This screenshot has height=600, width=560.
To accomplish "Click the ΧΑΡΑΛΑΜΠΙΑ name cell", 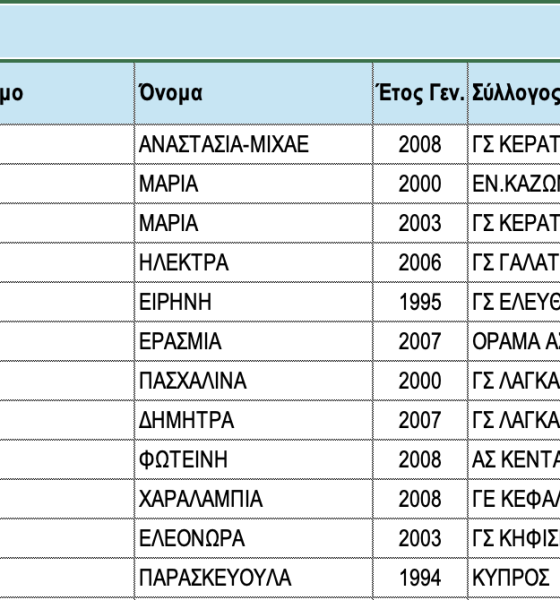I will (253, 499).
